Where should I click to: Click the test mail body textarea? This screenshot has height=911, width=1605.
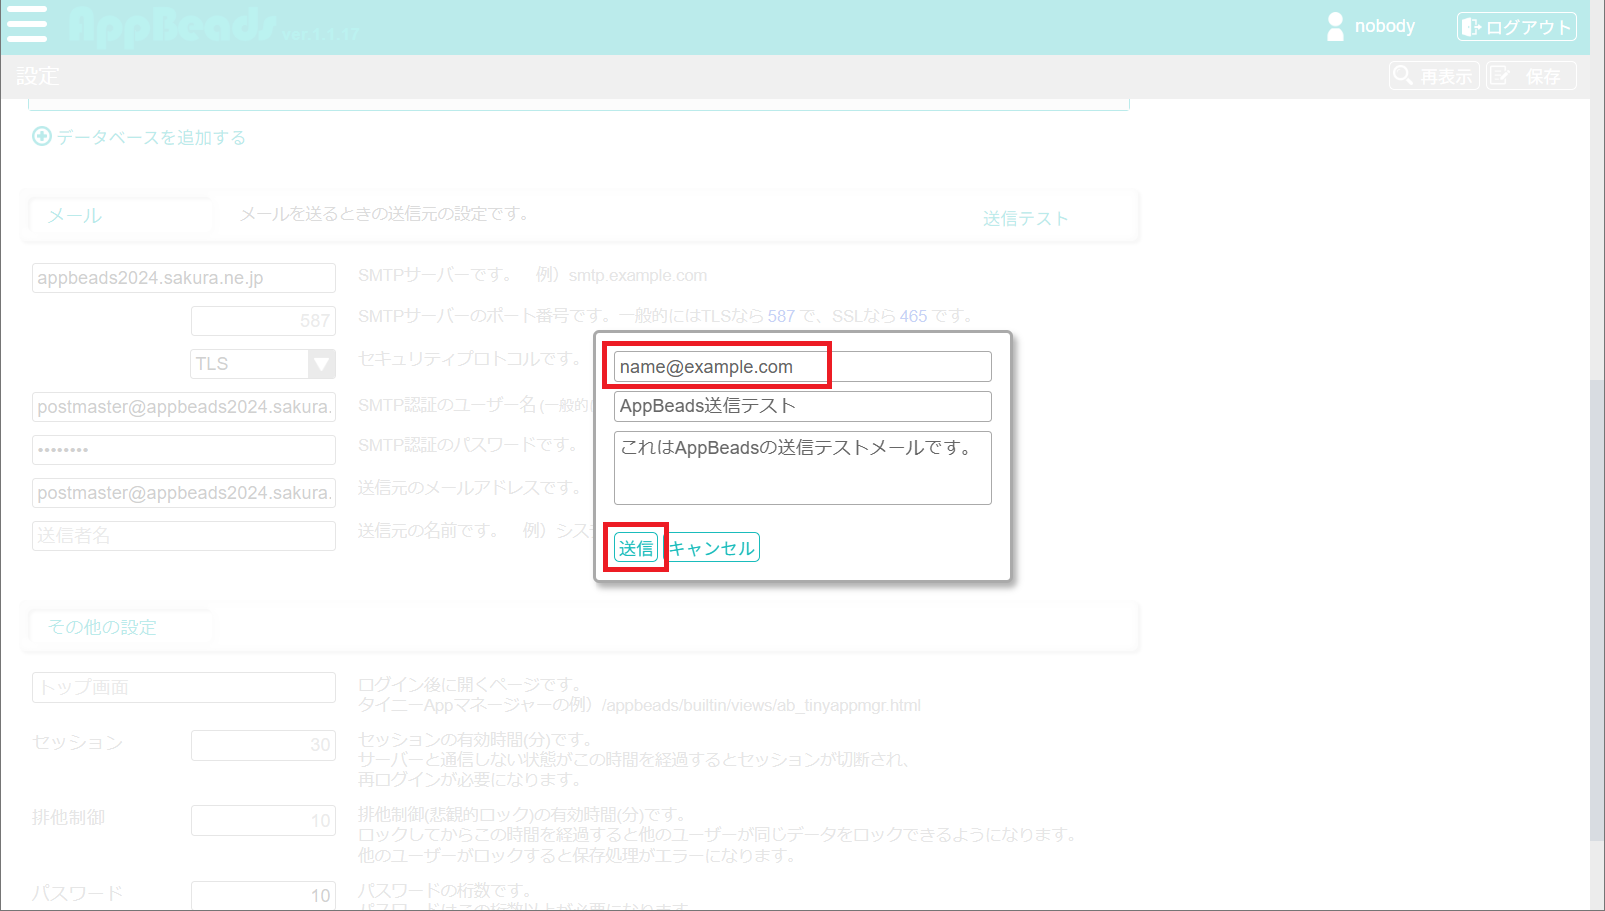click(803, 468)
